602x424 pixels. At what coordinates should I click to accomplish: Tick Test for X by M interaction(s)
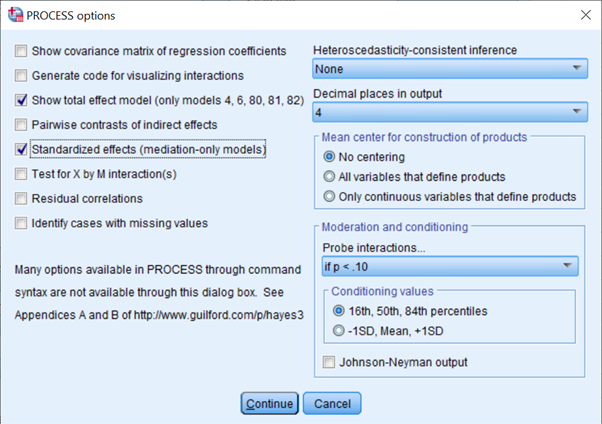point(21,174)
